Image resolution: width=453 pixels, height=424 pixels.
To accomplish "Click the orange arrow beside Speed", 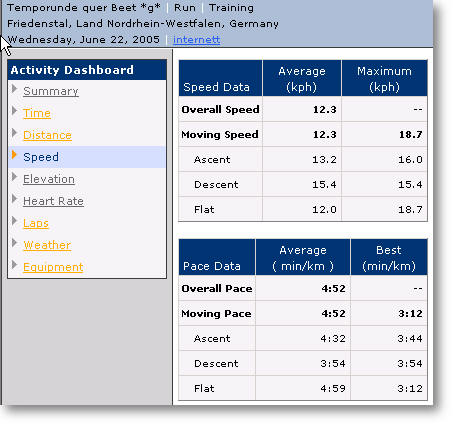I will click(x=14, y=155).
